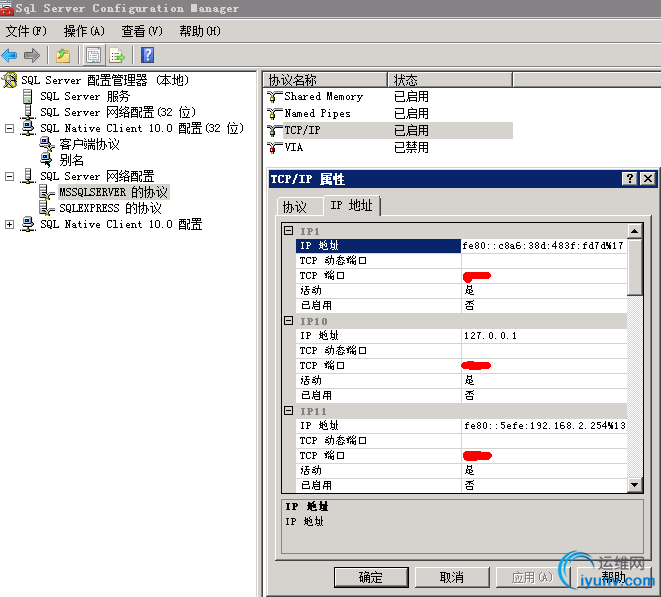Viewport: 661px width, 597px height.
Task: Click the 客户端协议 tree icon
Action: point(46,144)
